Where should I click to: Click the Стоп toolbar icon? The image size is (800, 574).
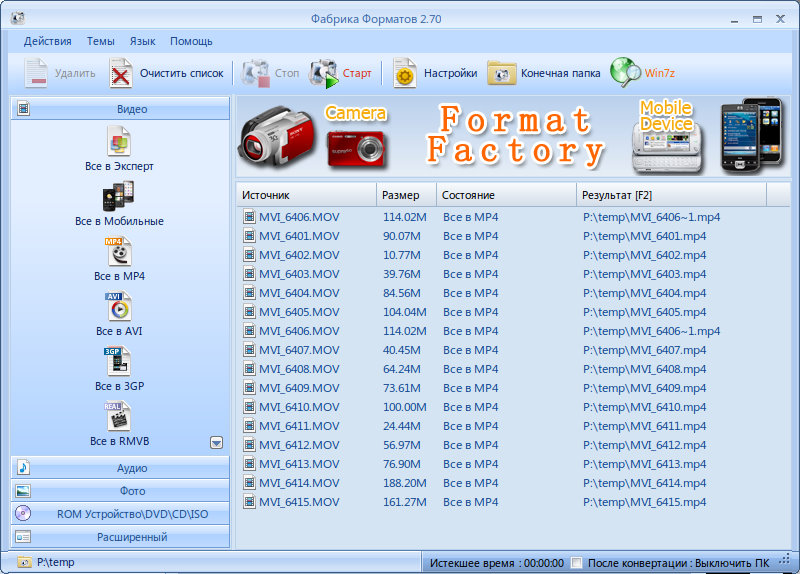(x=256, y=73)
